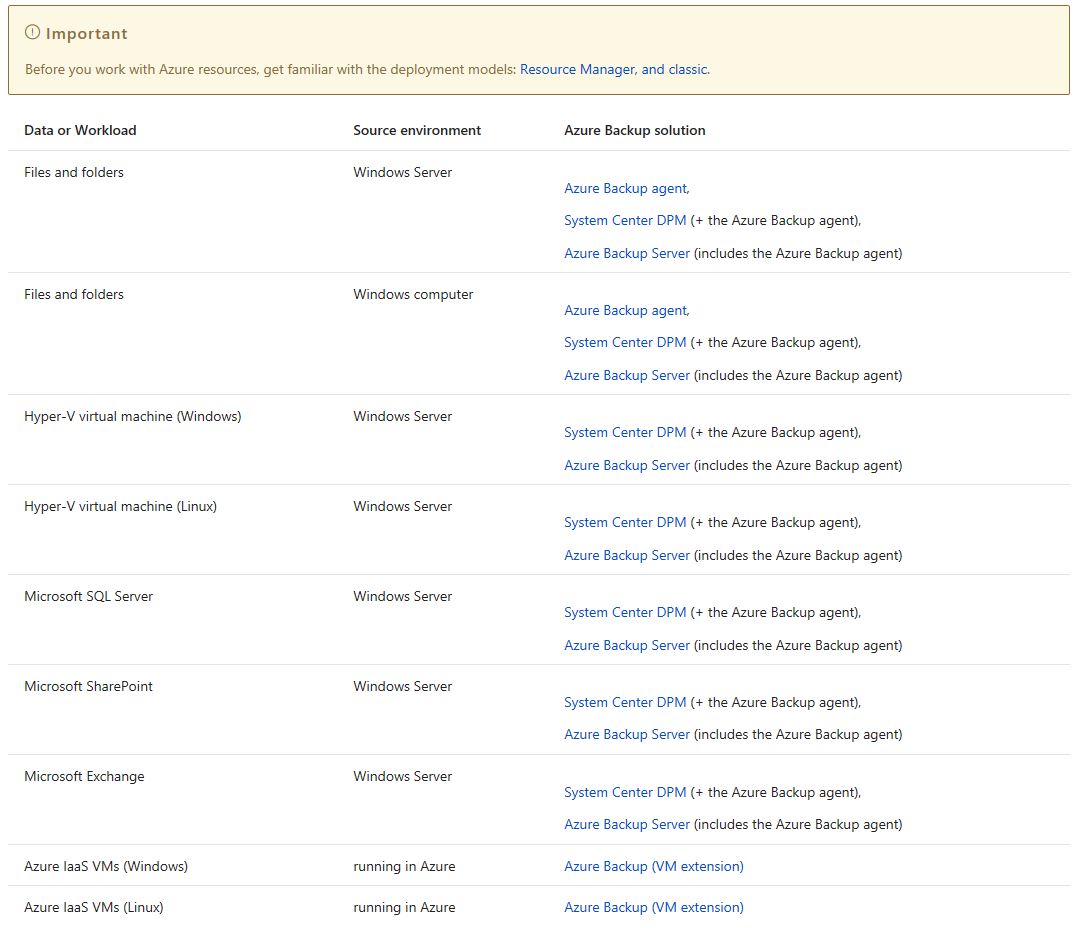Viewport: 1077px width, 941px height.
Task: Open Azure Backup Server link in Windows computer row
Action: point(626,376)
